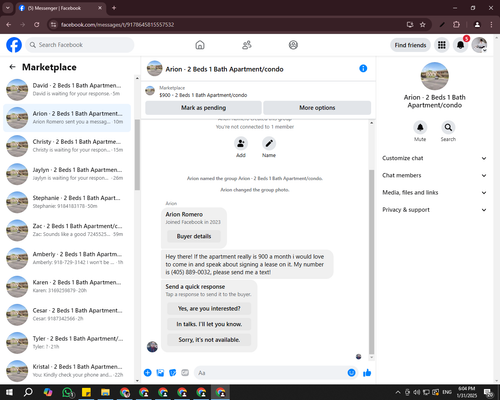The height and width of the screenshot is (400, 500).
Task: Open Jaylyn - 2 Beds conversation
Action: pos(67,174)
